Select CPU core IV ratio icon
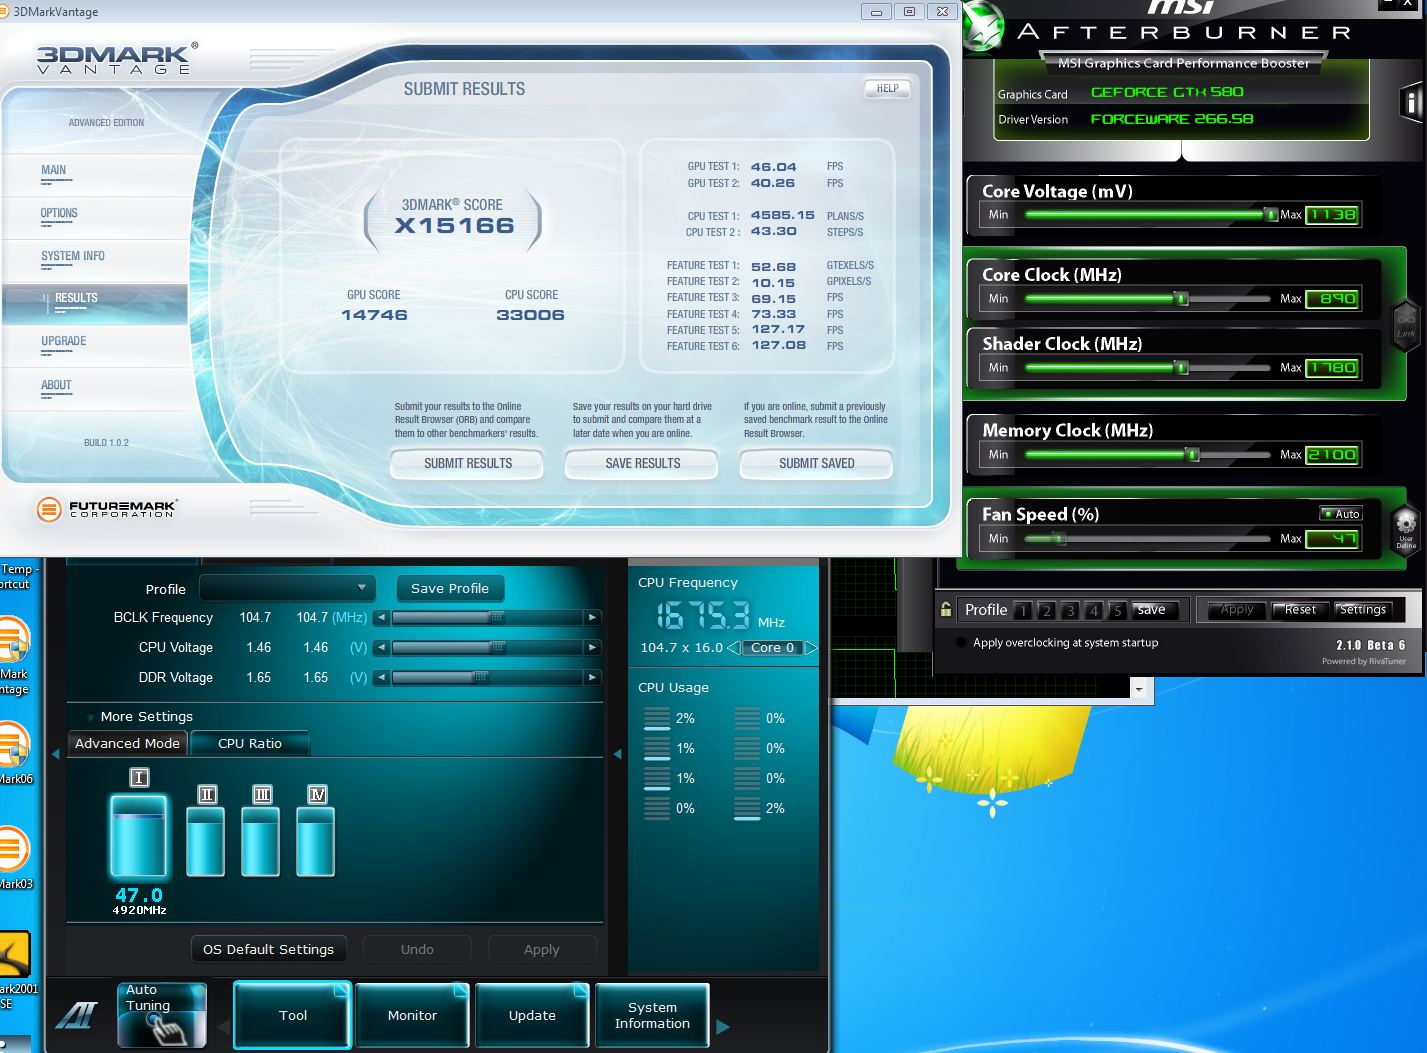The height and width of the screenshot is (1053, 1427). click(x=317, y=794)
